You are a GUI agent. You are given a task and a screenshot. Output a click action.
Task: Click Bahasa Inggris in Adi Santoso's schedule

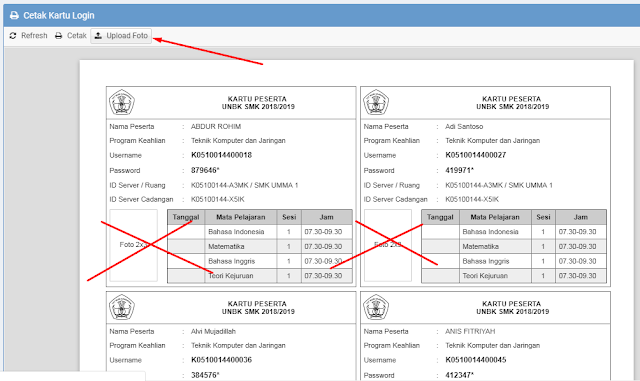point(486,261)
